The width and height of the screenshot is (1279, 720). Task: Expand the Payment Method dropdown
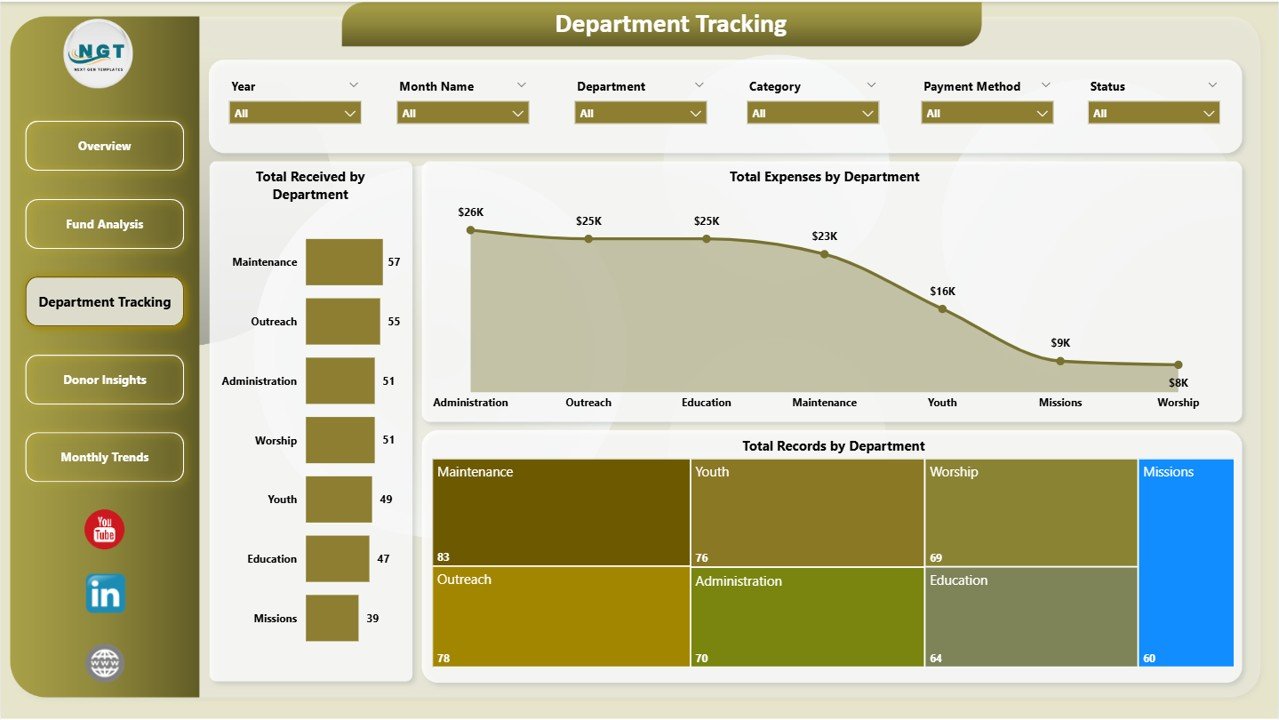pos(986,113)
